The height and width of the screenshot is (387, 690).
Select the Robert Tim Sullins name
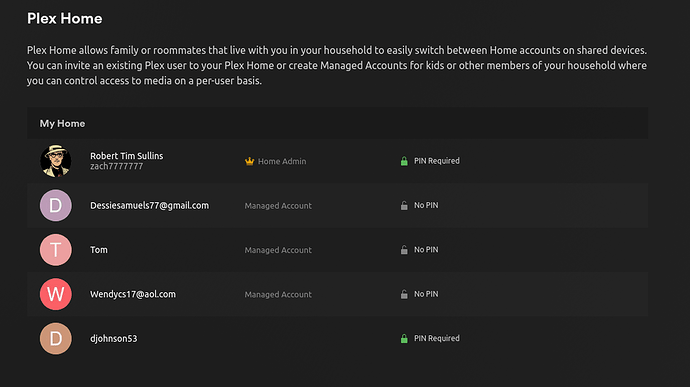point(127,156)
